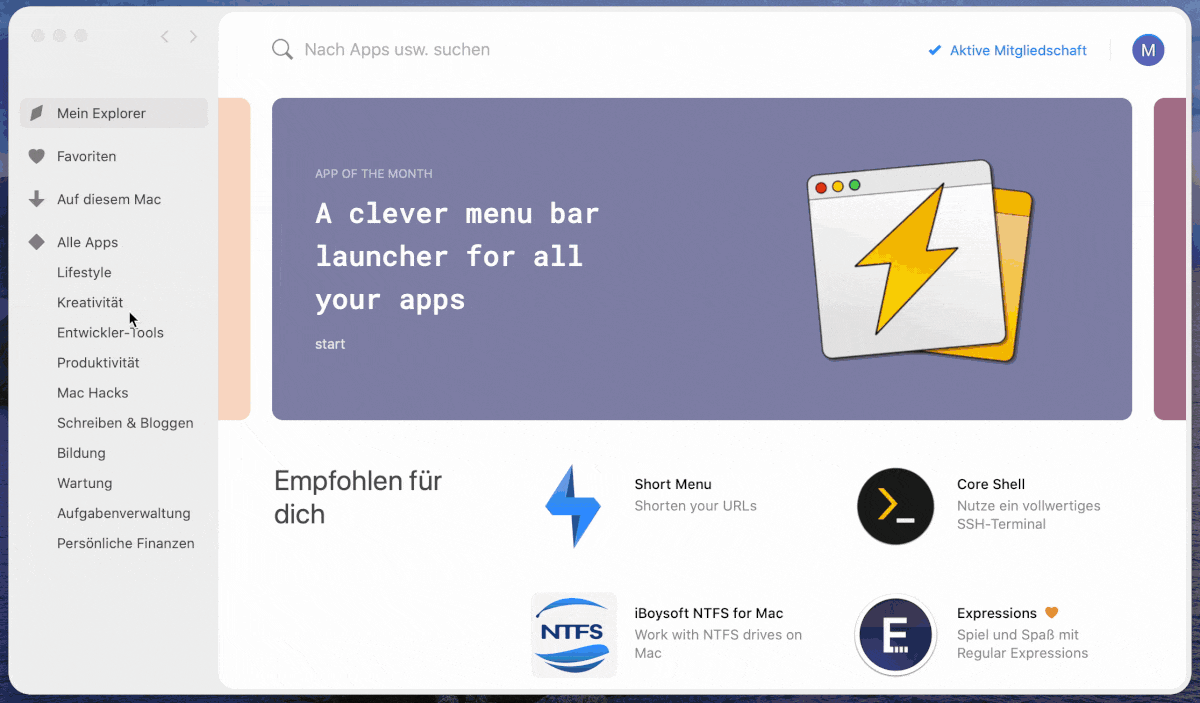Click the search magnifier icon
The width and height of the screenshot is (1200, 703).
point(281,48)
